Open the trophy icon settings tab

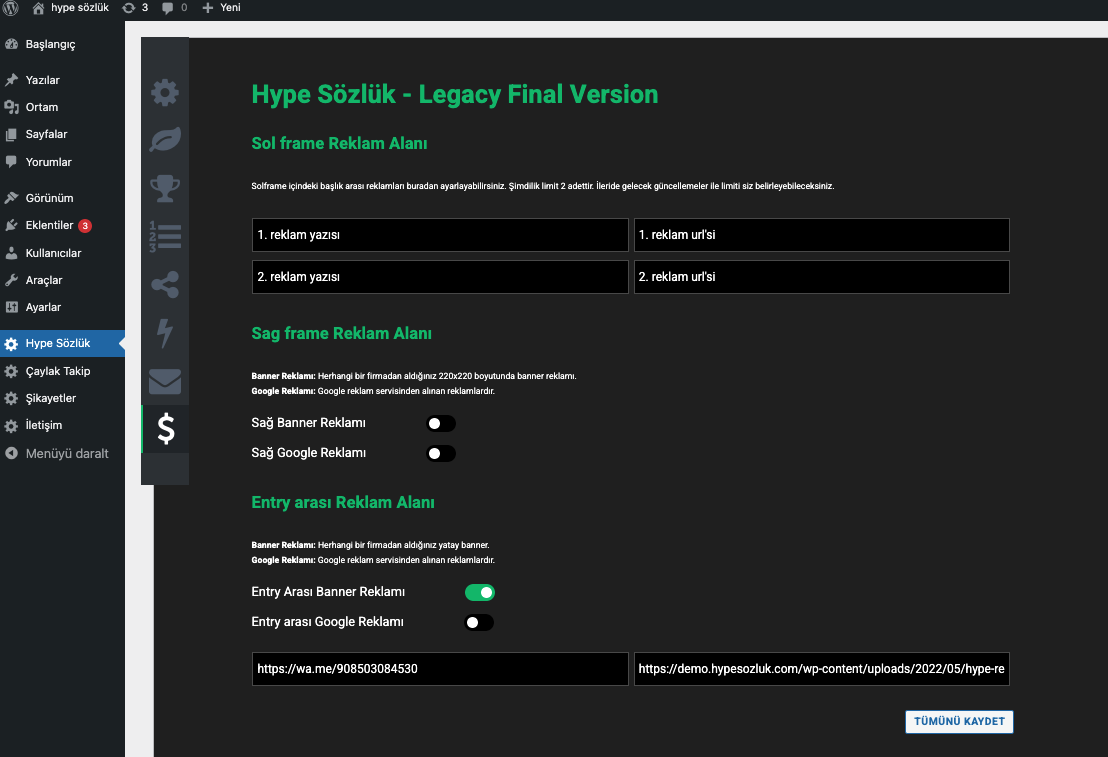[x=165, y=188]
